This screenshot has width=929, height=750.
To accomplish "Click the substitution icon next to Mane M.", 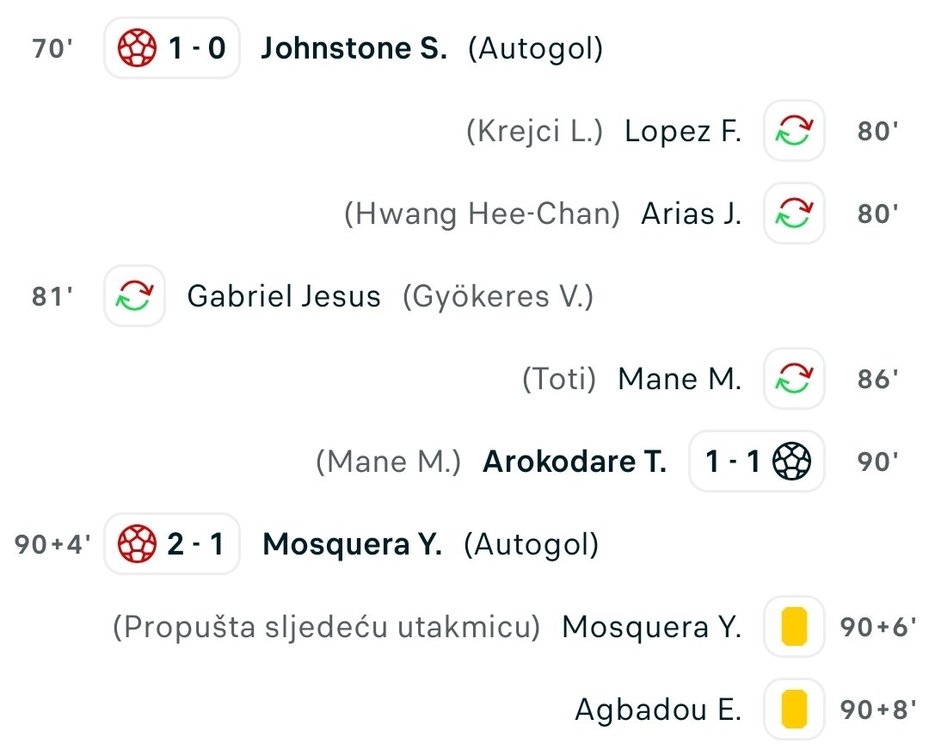I will click(794, 379).
